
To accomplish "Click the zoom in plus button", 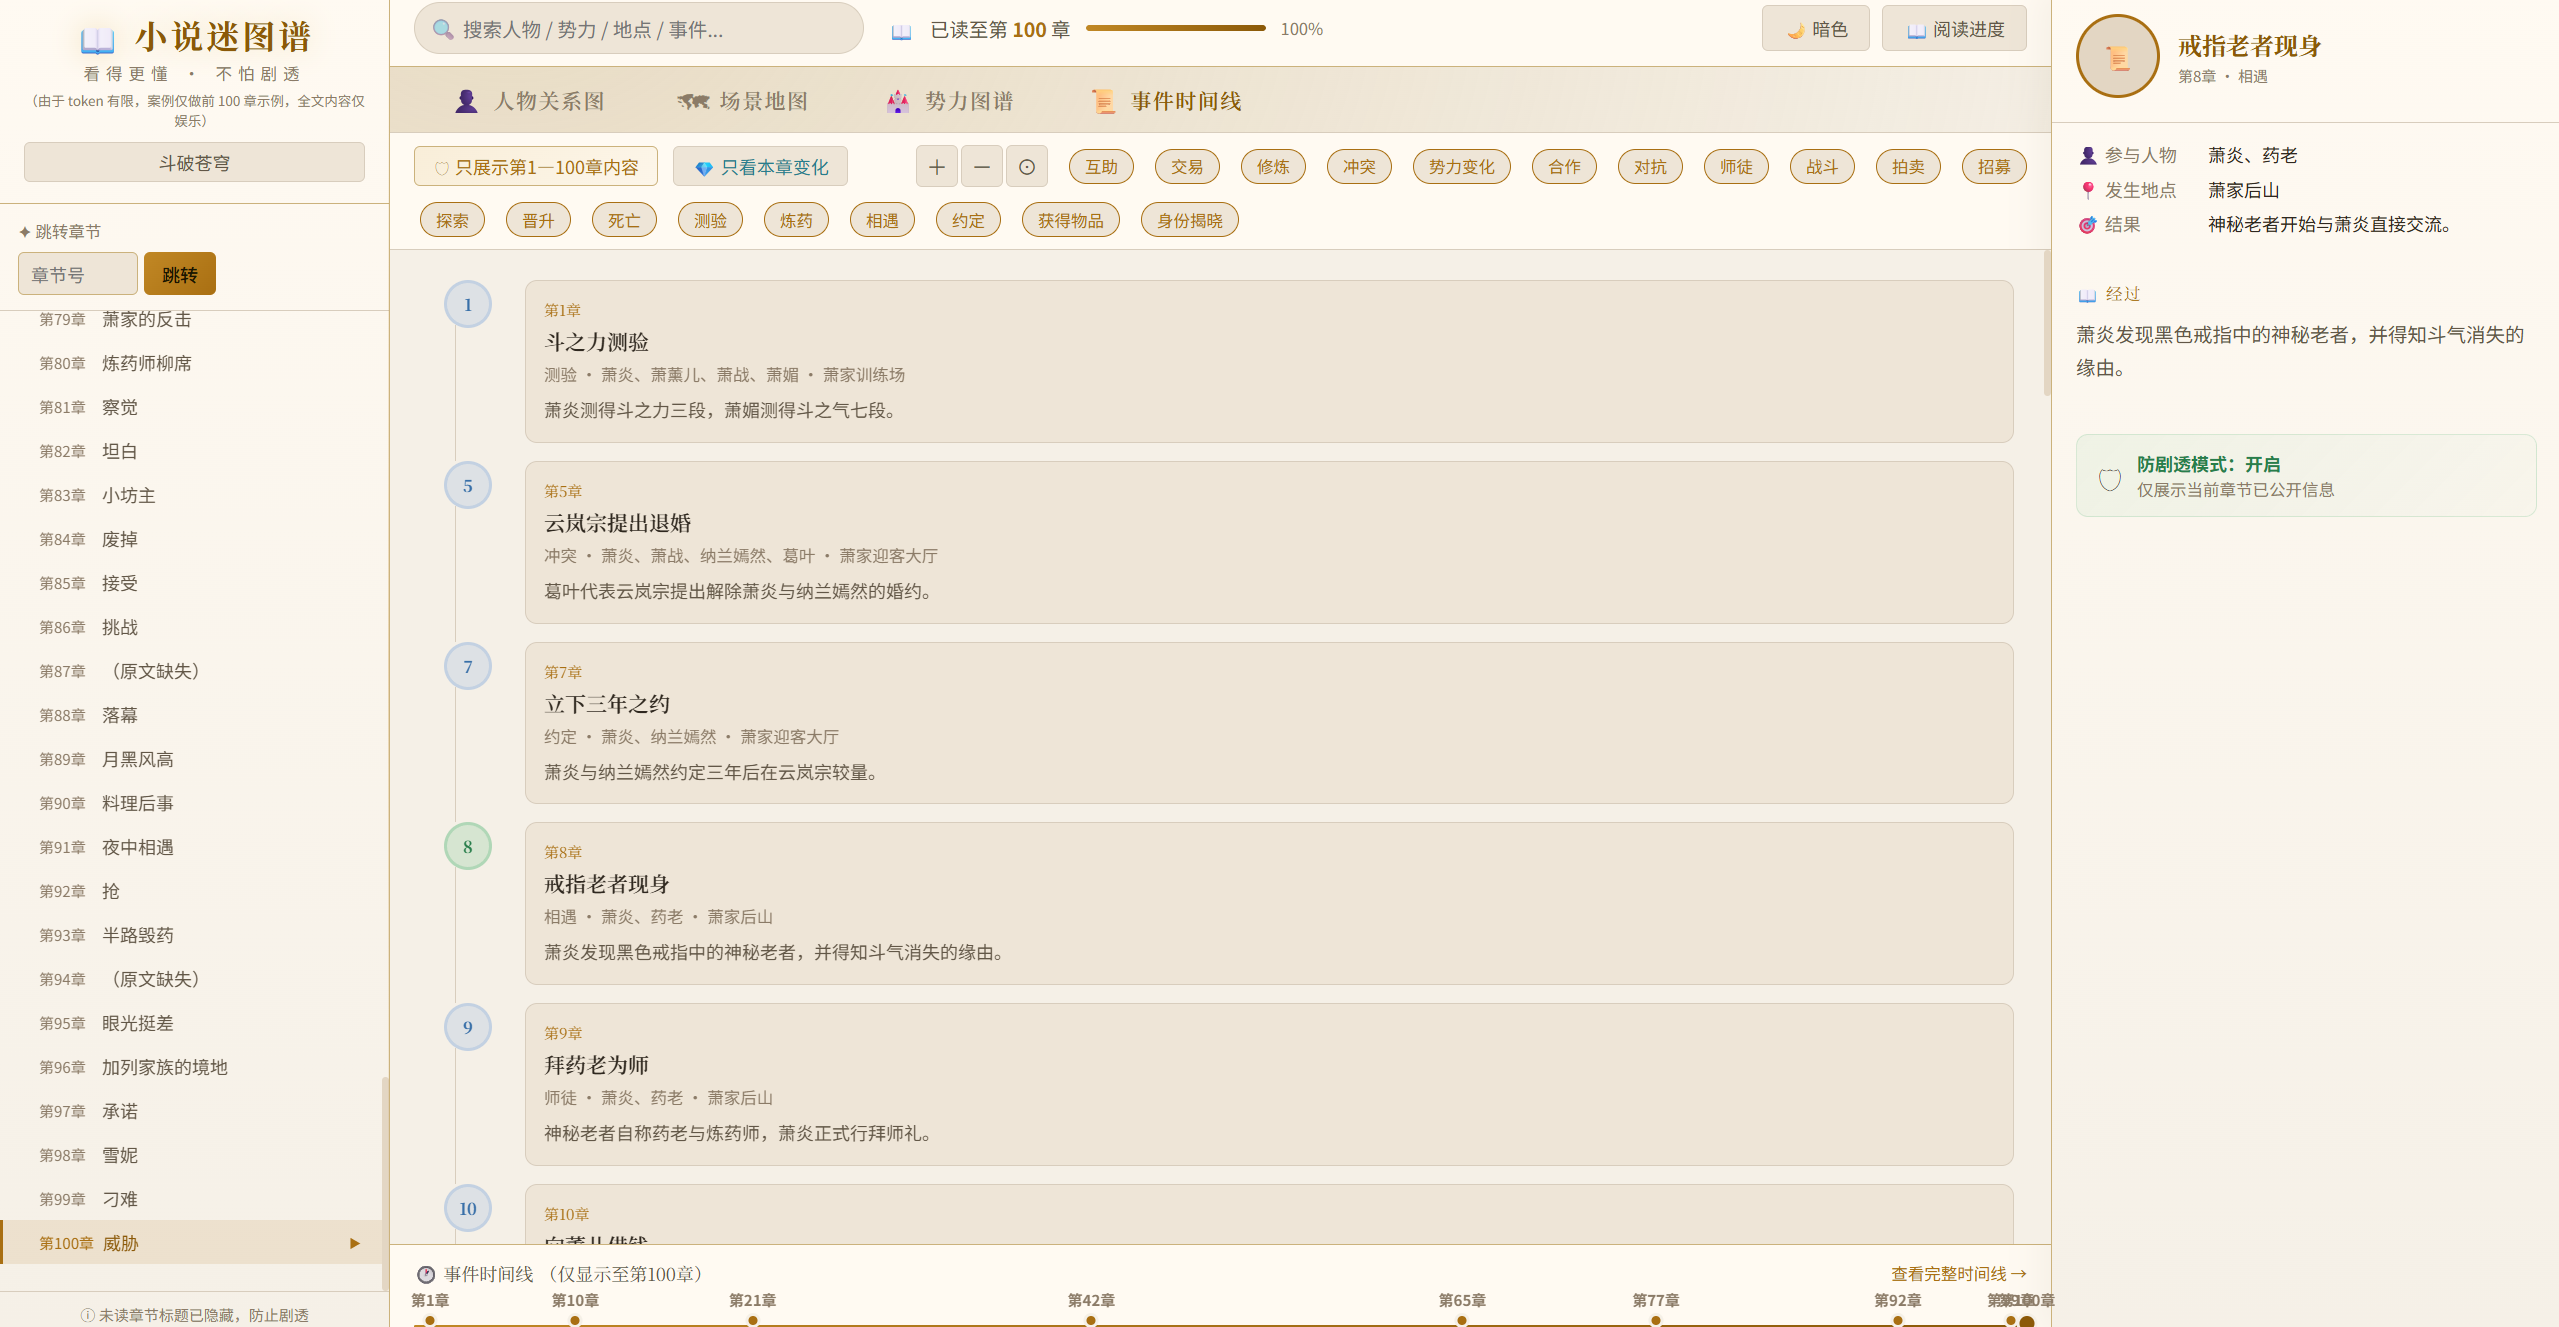I will pos(936,167).
